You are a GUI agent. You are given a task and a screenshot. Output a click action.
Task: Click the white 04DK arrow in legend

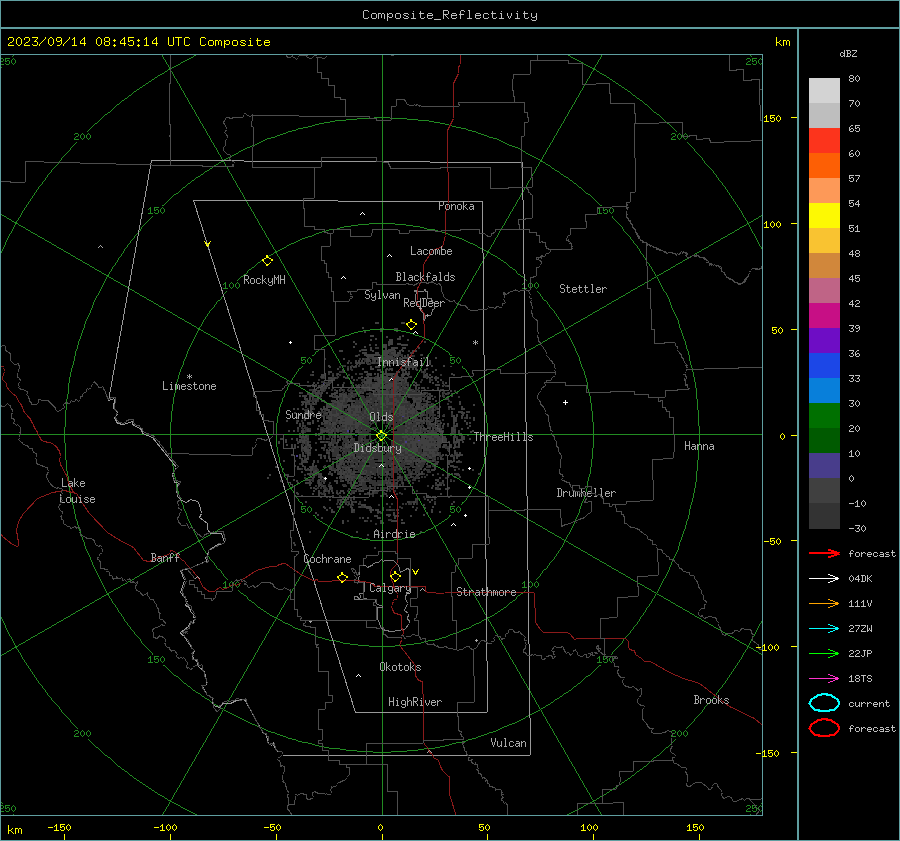coord(824,578)
